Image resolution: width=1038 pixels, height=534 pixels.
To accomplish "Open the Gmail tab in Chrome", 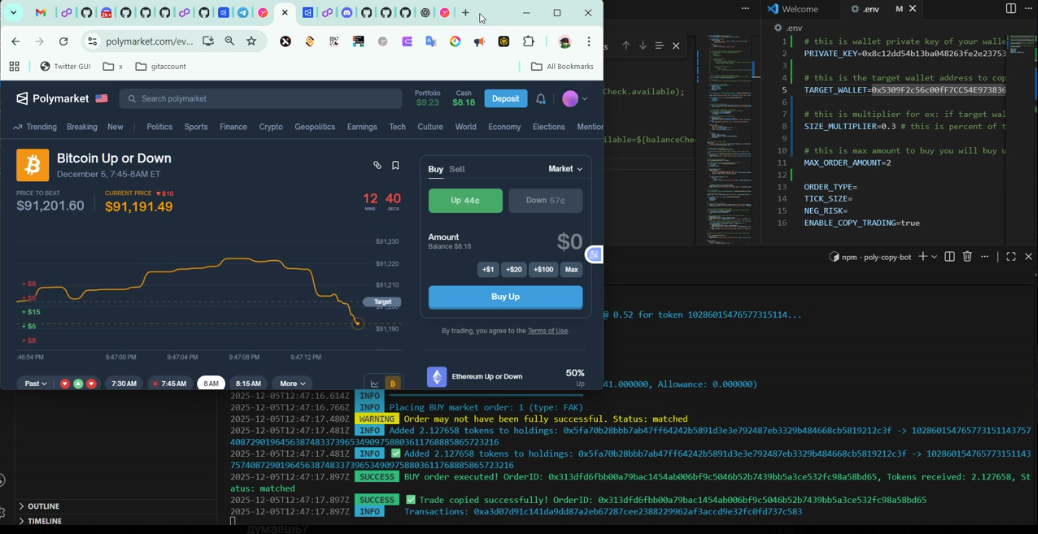I will (40, 13).
